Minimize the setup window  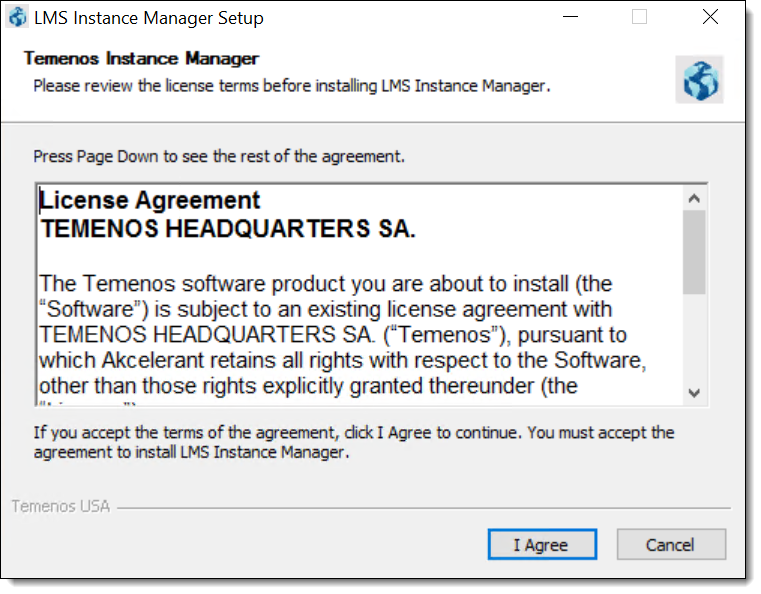coord(570,17)
